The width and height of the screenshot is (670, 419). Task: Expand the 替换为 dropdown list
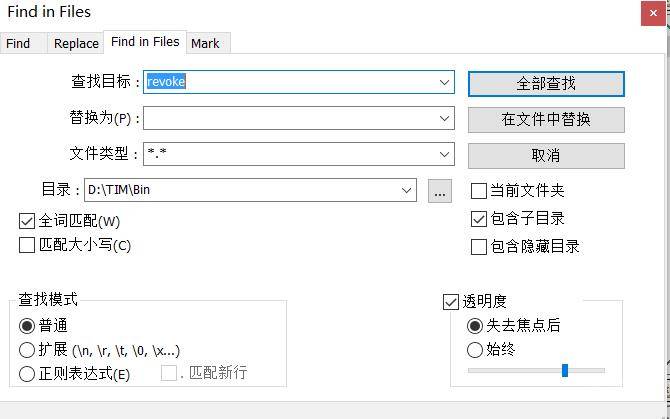point(444,118)
